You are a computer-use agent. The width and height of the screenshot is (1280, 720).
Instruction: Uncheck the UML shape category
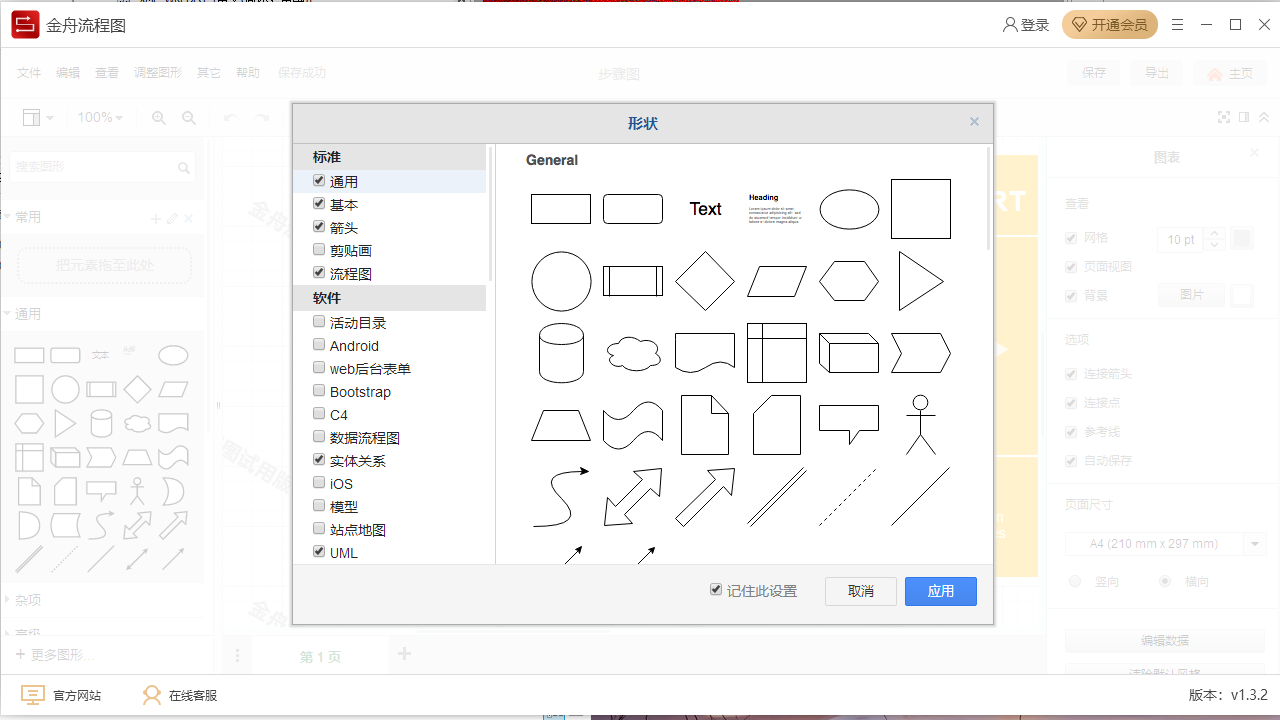click(x=318, y=551)
